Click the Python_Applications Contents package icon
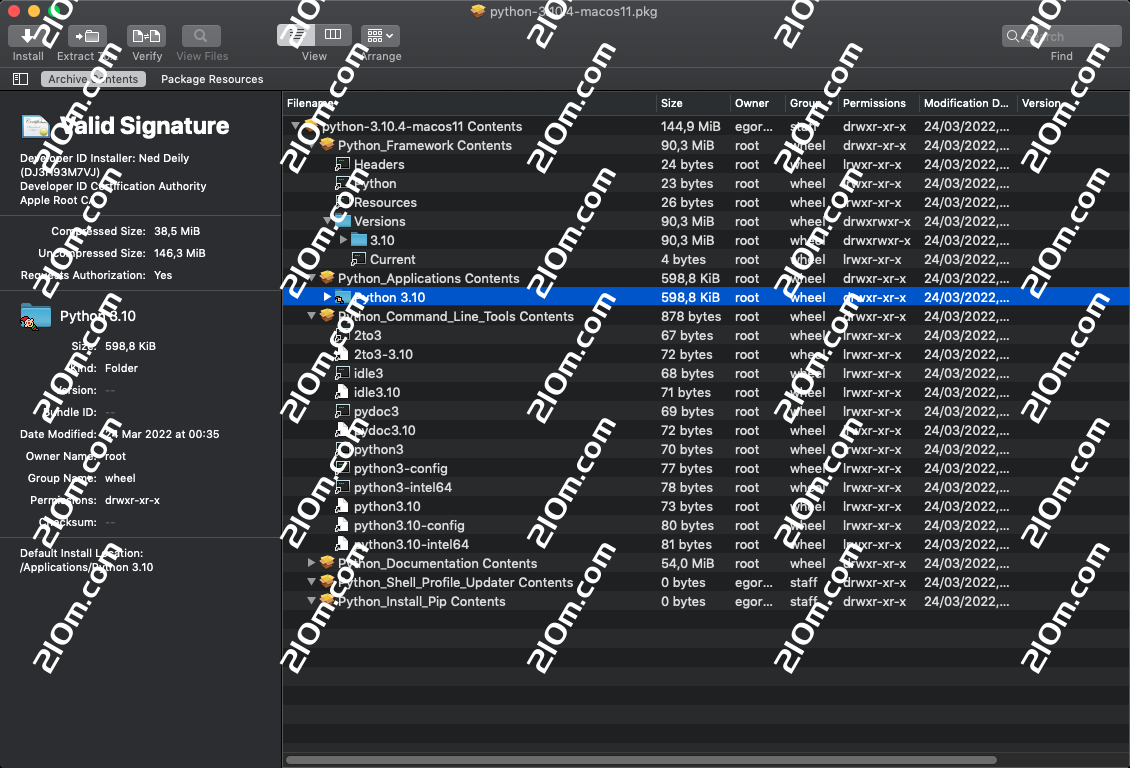 point(326,278)
